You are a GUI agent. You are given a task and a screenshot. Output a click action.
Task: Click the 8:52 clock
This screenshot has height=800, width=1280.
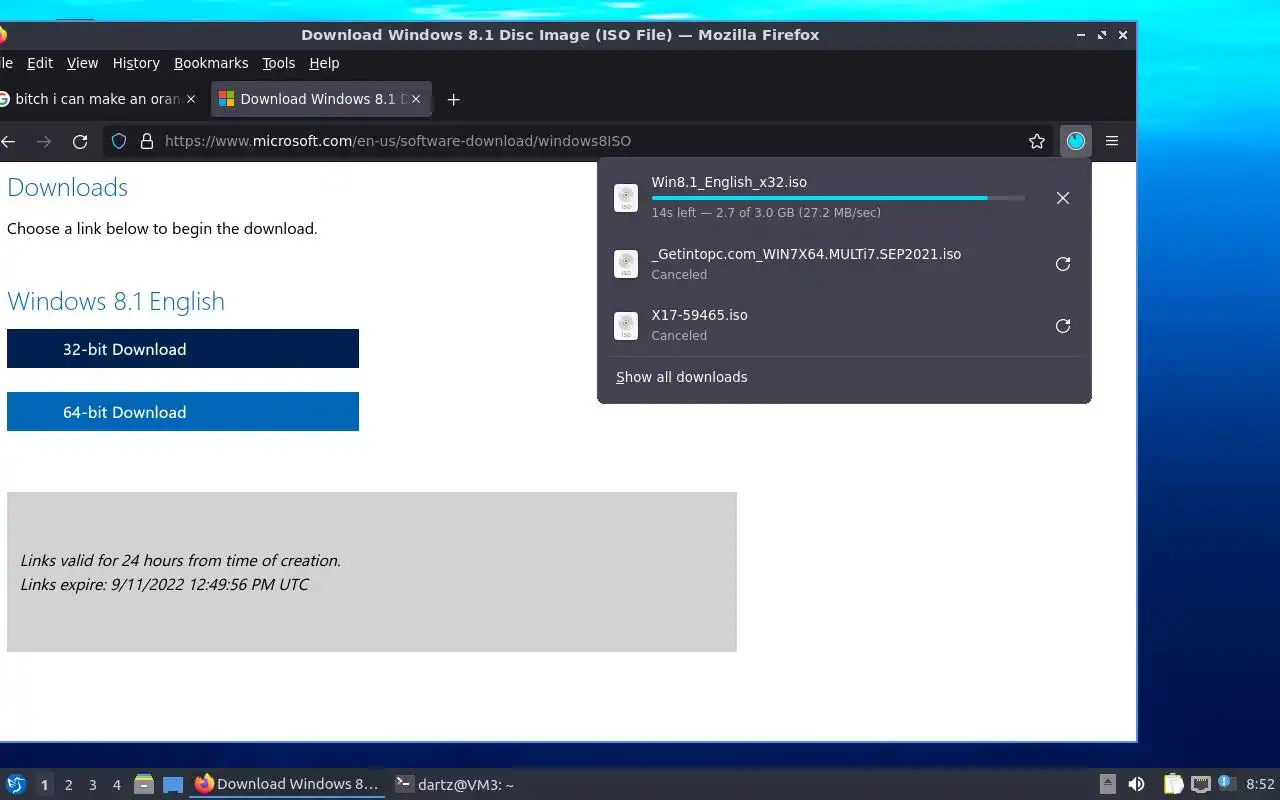1260,785
